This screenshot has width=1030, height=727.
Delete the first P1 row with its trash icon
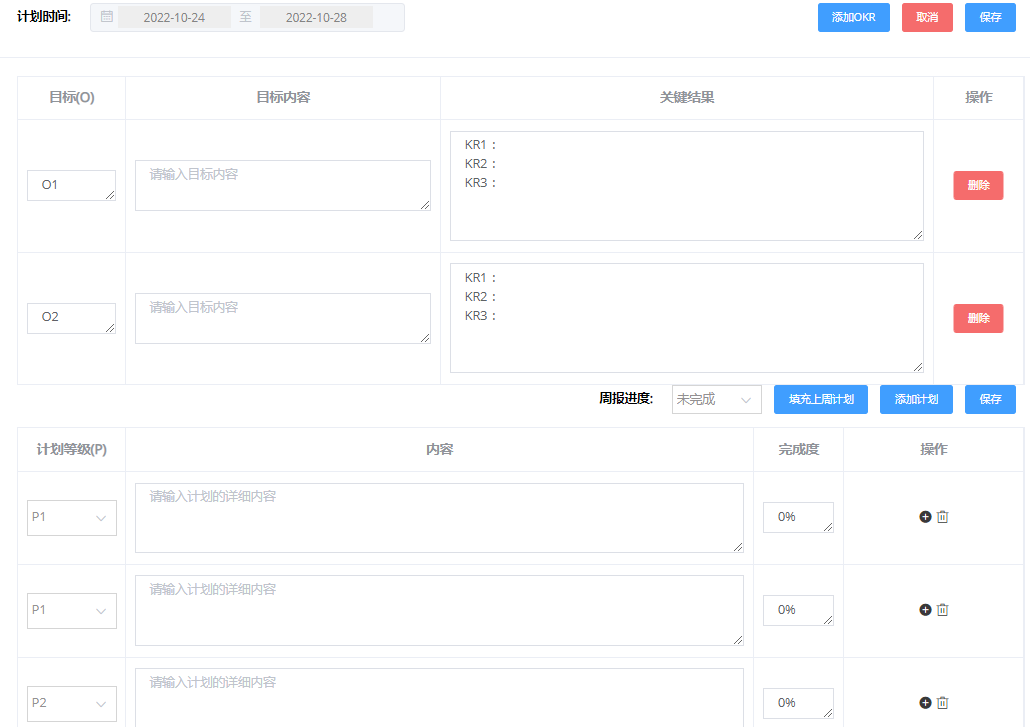coord(943,517)
